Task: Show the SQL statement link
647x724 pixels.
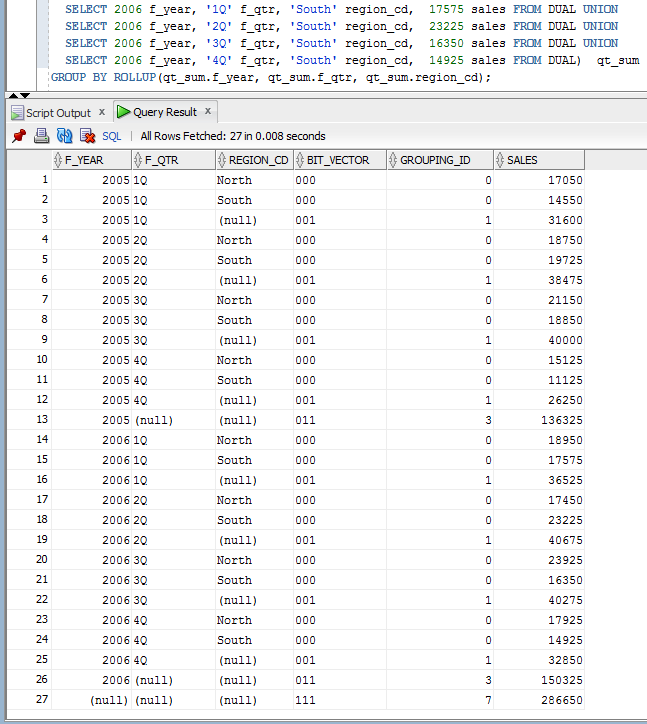Action: [x=111, y=136]
